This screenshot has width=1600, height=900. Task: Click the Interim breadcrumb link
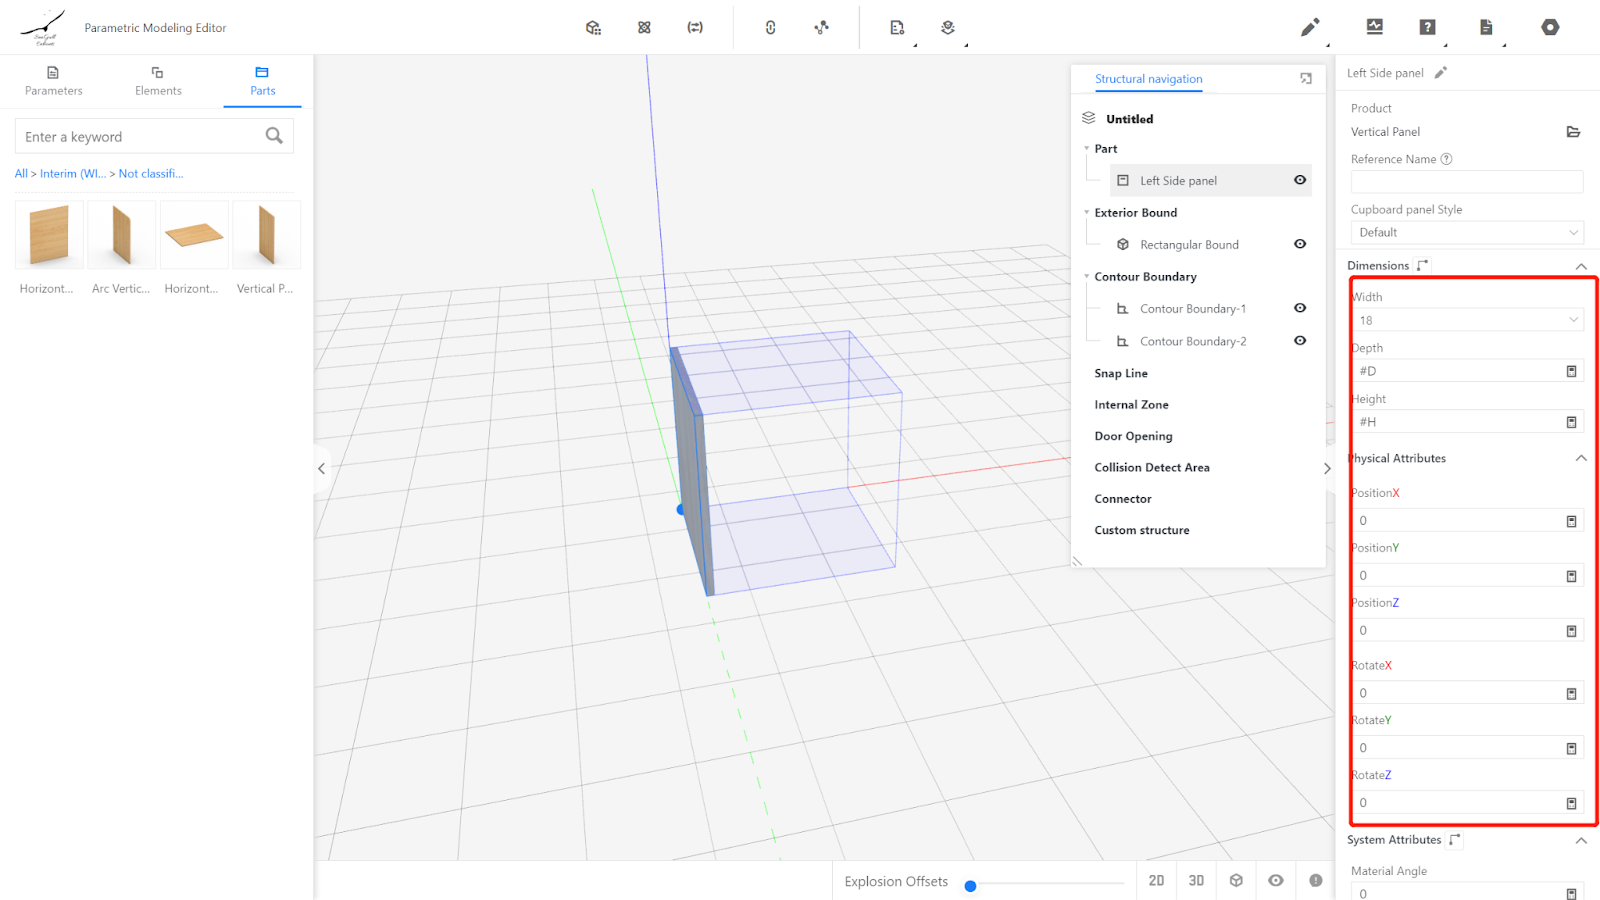(x=73, y=174)
